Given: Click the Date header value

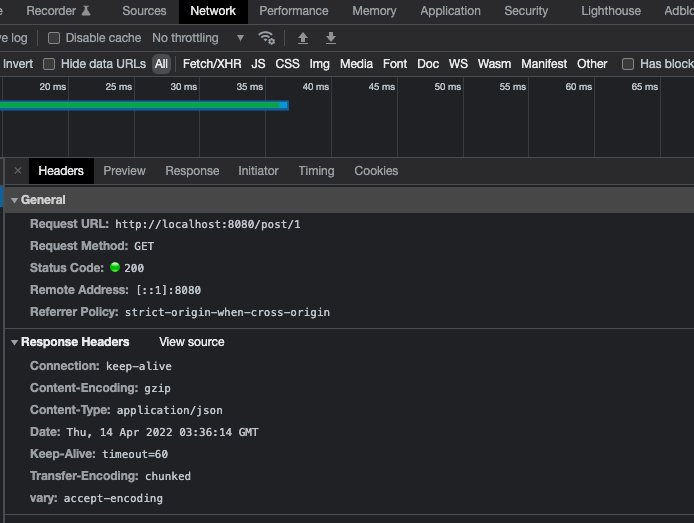Looking at the screenshot, I should click(162, 432).
